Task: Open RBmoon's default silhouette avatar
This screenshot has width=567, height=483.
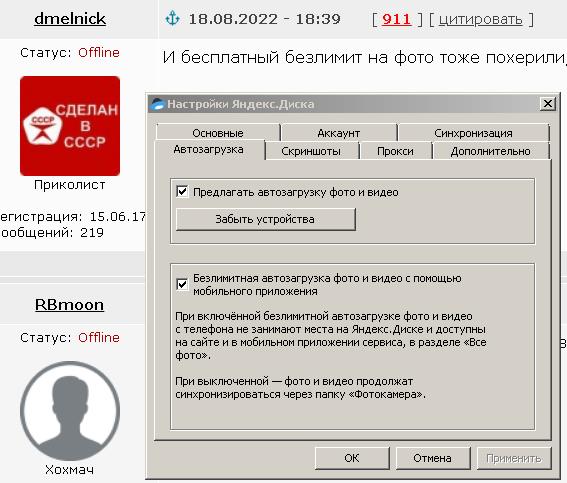Action: pyautogui.click(x=70, y=411)
